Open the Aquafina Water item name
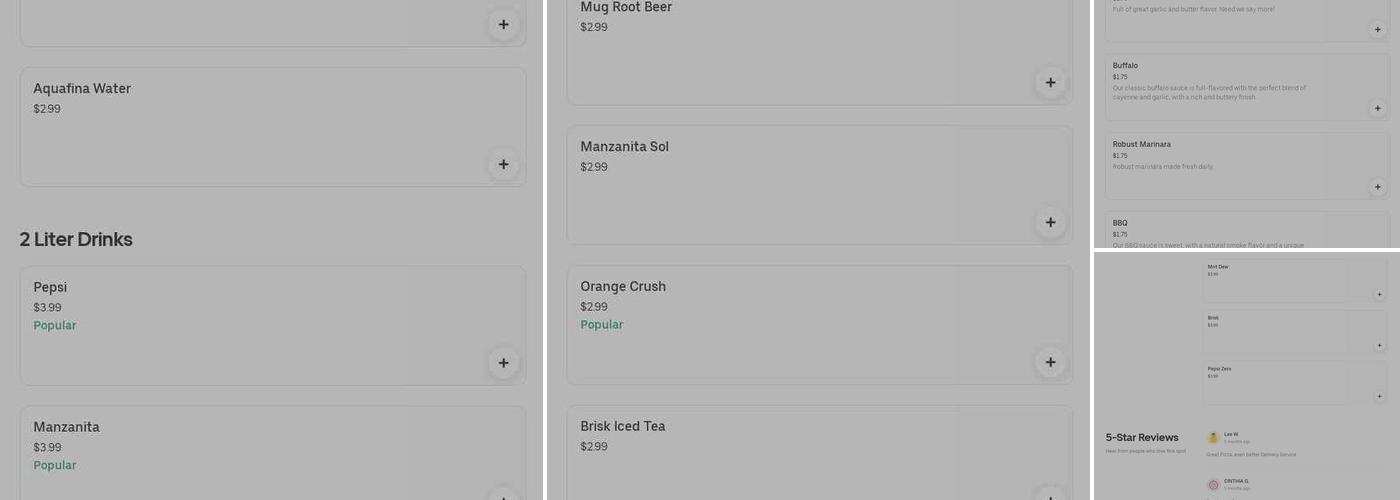Image resolution: width=1400 pixels, height=500 pixels. click(x=82, y=89)
